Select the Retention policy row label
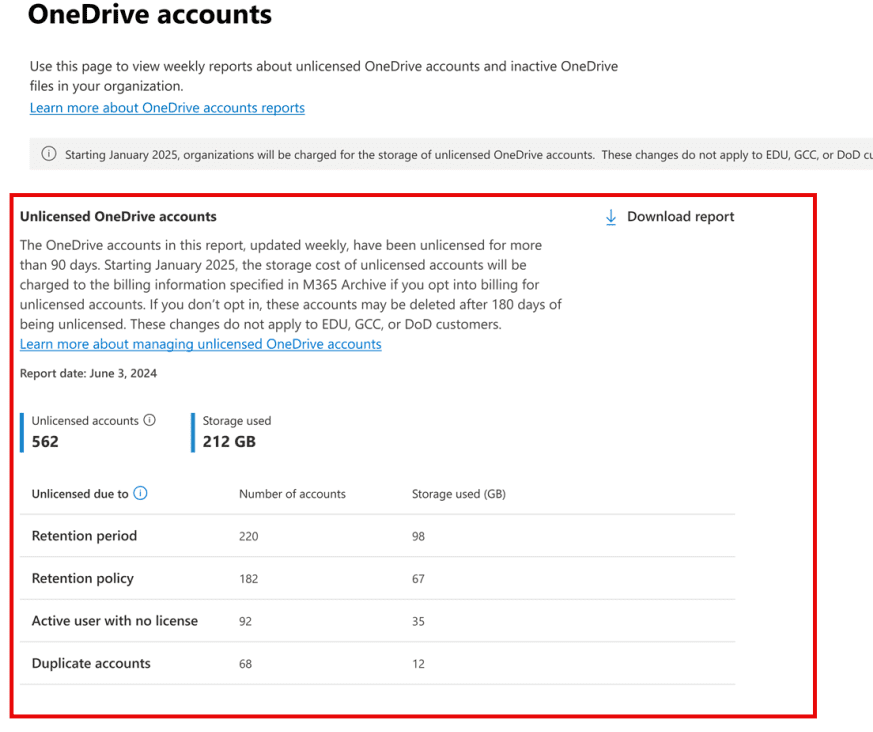Viewport: 873px width, 732px height. 82,578
